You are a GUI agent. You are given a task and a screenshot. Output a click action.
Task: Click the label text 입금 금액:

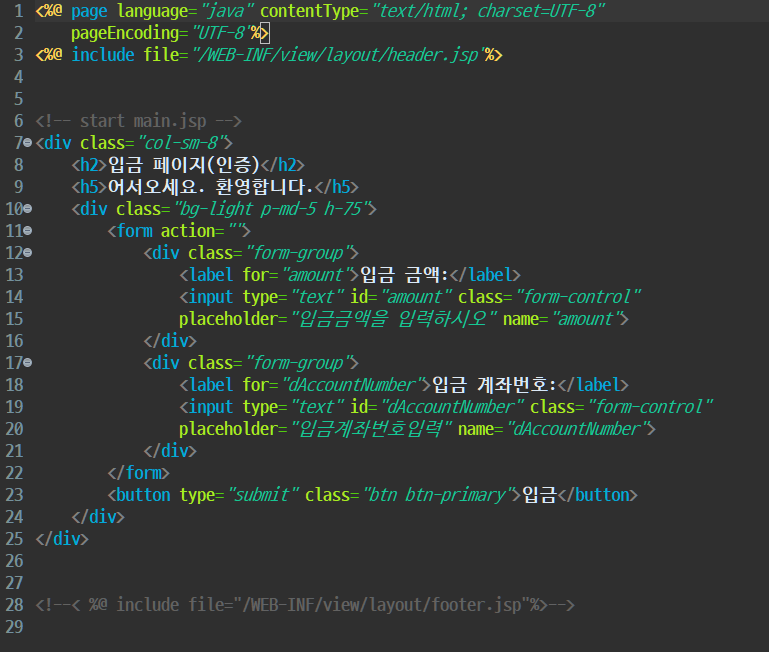tap(404, 275)
